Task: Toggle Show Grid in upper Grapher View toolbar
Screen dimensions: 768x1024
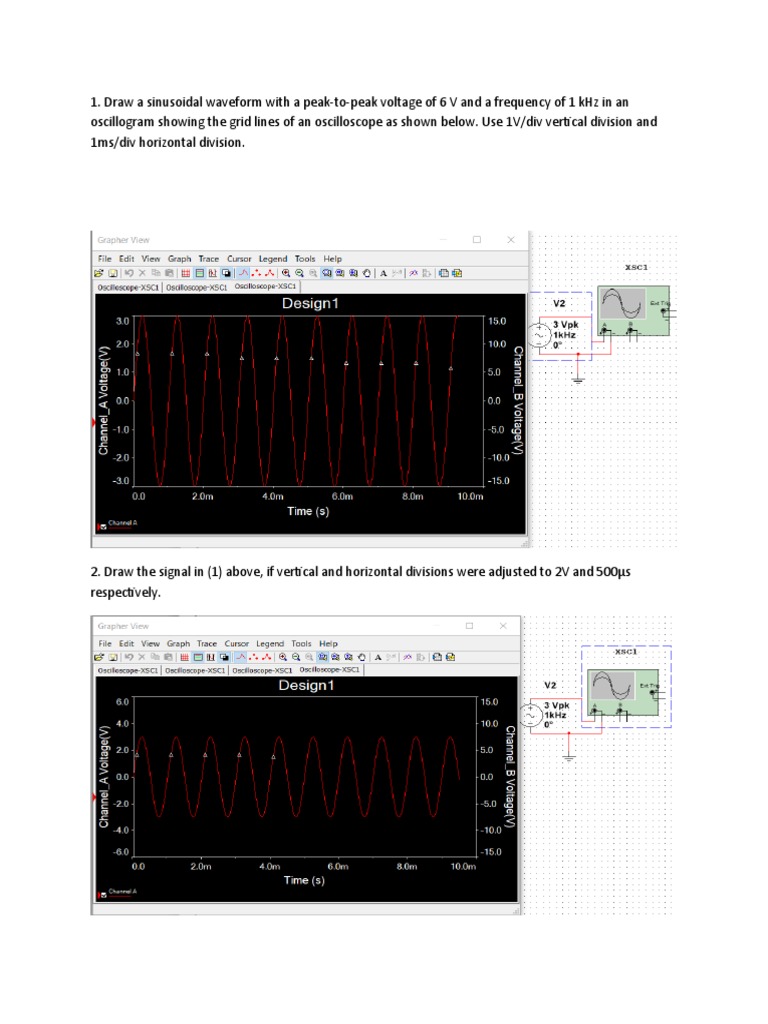Action: (185, 273)
